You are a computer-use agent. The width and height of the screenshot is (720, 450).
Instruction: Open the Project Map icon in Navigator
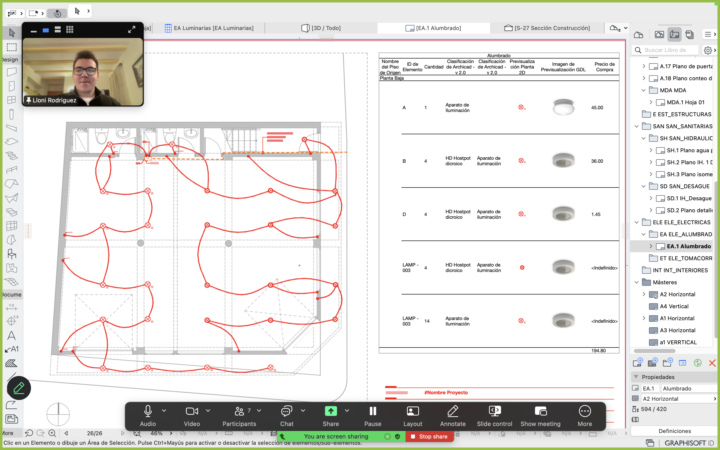tap(638, 34)
